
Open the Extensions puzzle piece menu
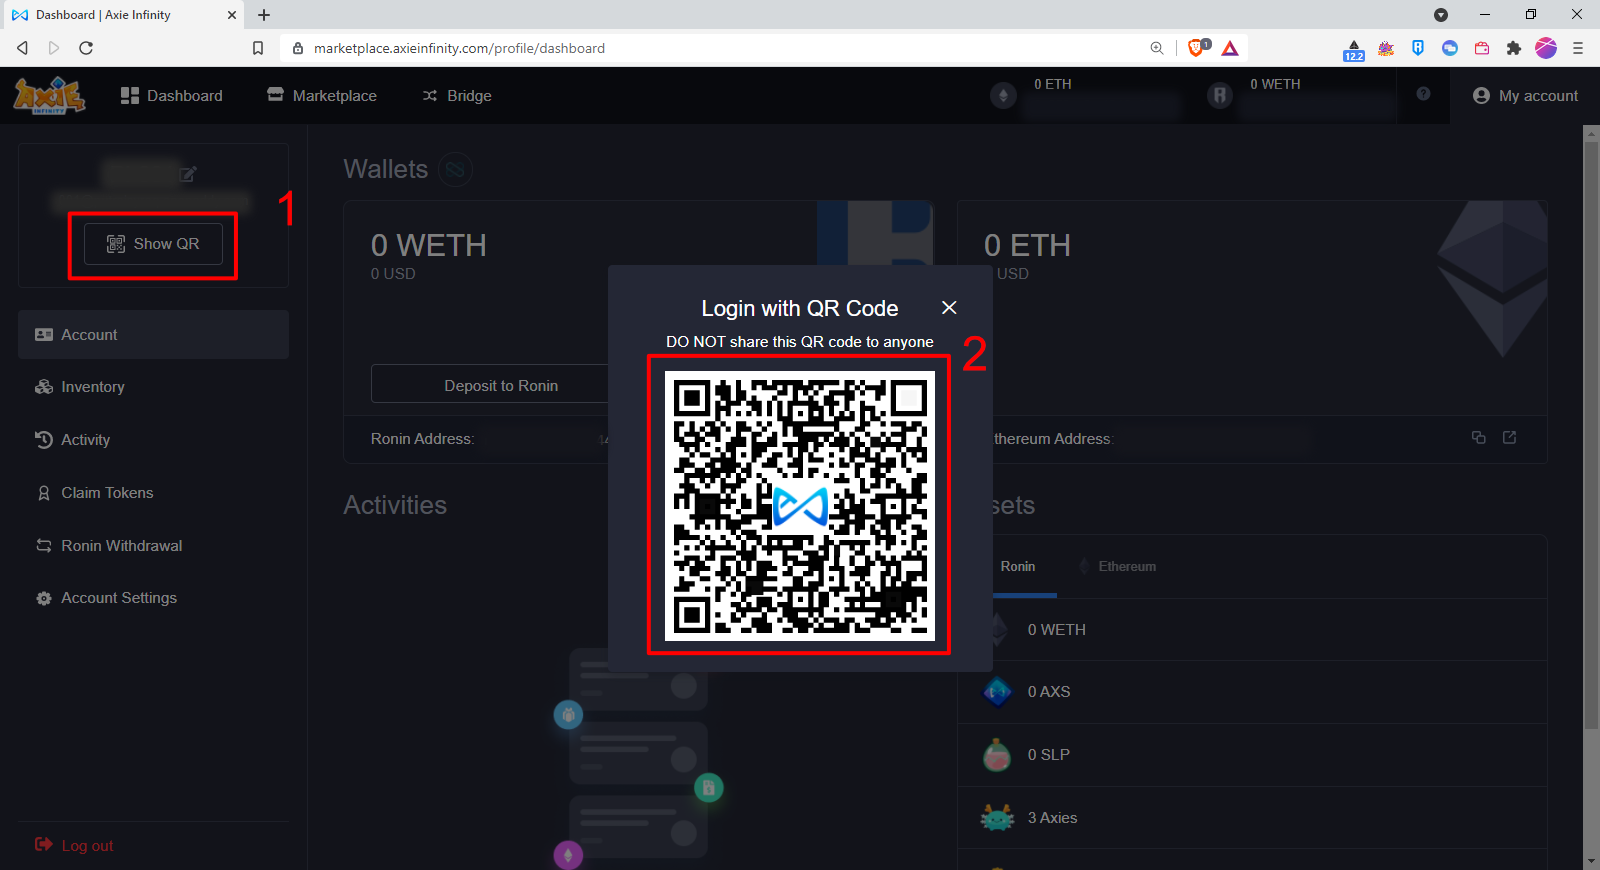click(x=1514, y=48)
